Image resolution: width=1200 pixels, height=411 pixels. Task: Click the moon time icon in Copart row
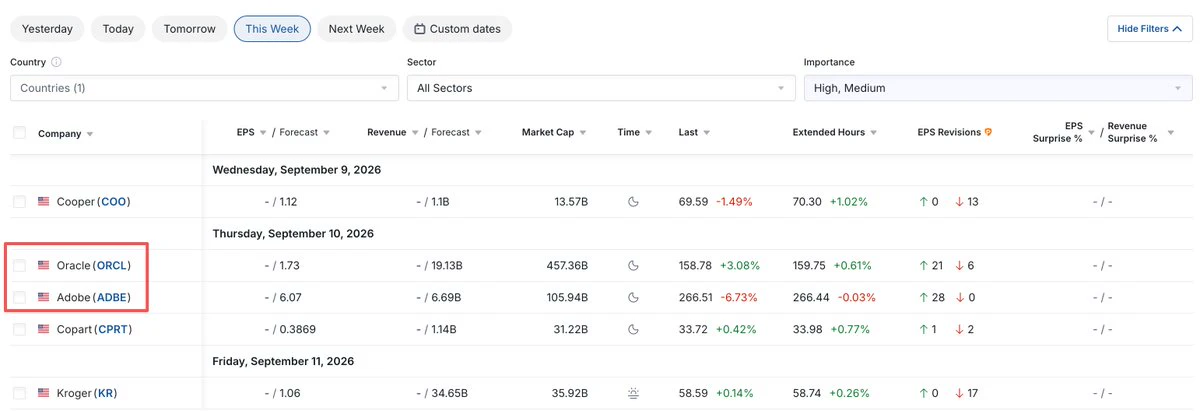[633, 329]
